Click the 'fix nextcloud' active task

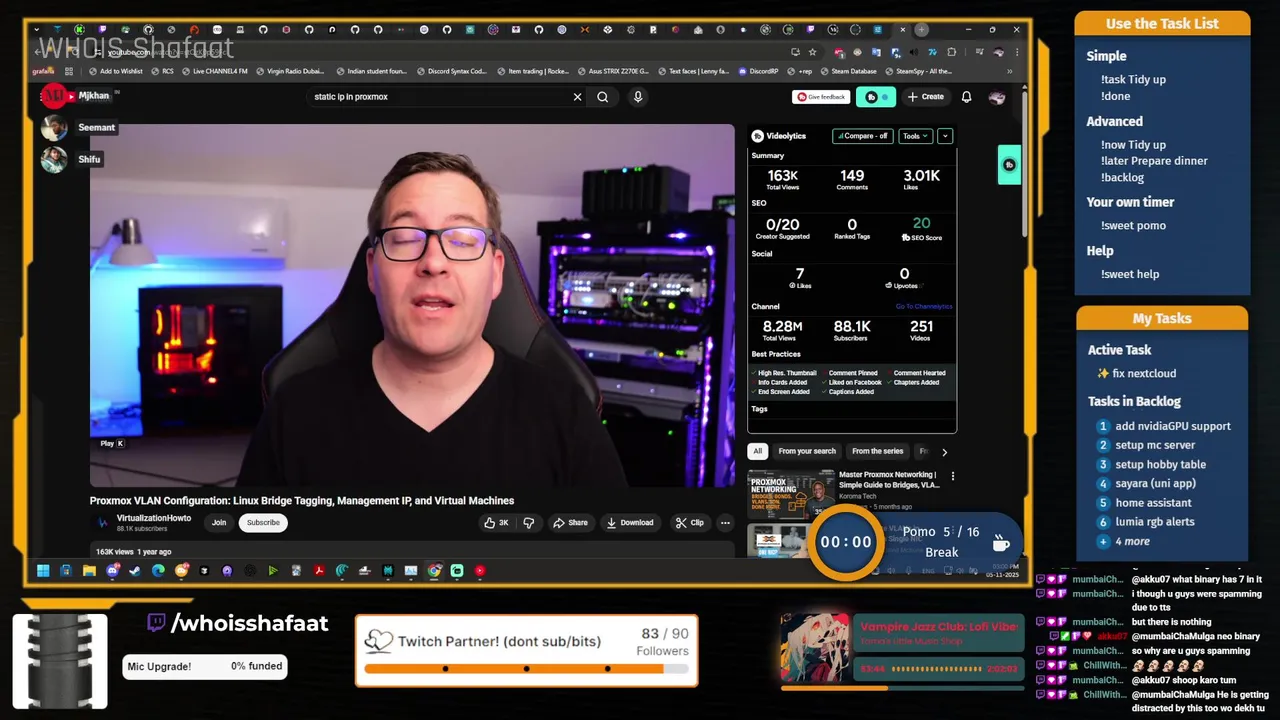tap(1144, 373)
